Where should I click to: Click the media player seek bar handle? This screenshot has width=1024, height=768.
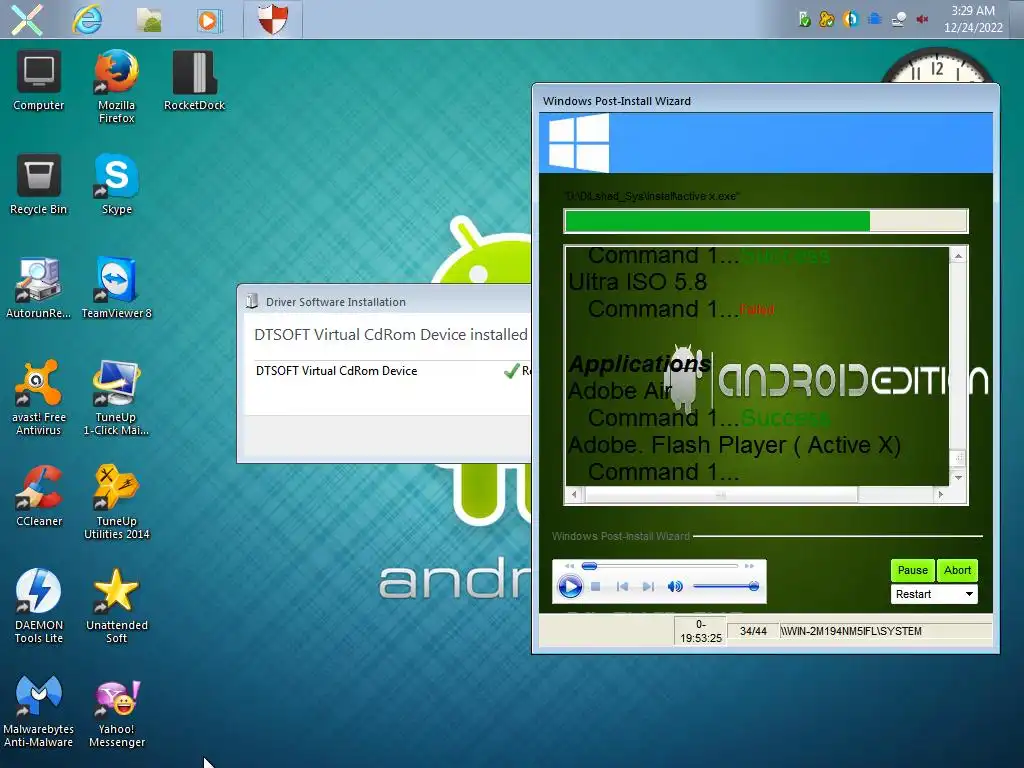tap(589, 566)
